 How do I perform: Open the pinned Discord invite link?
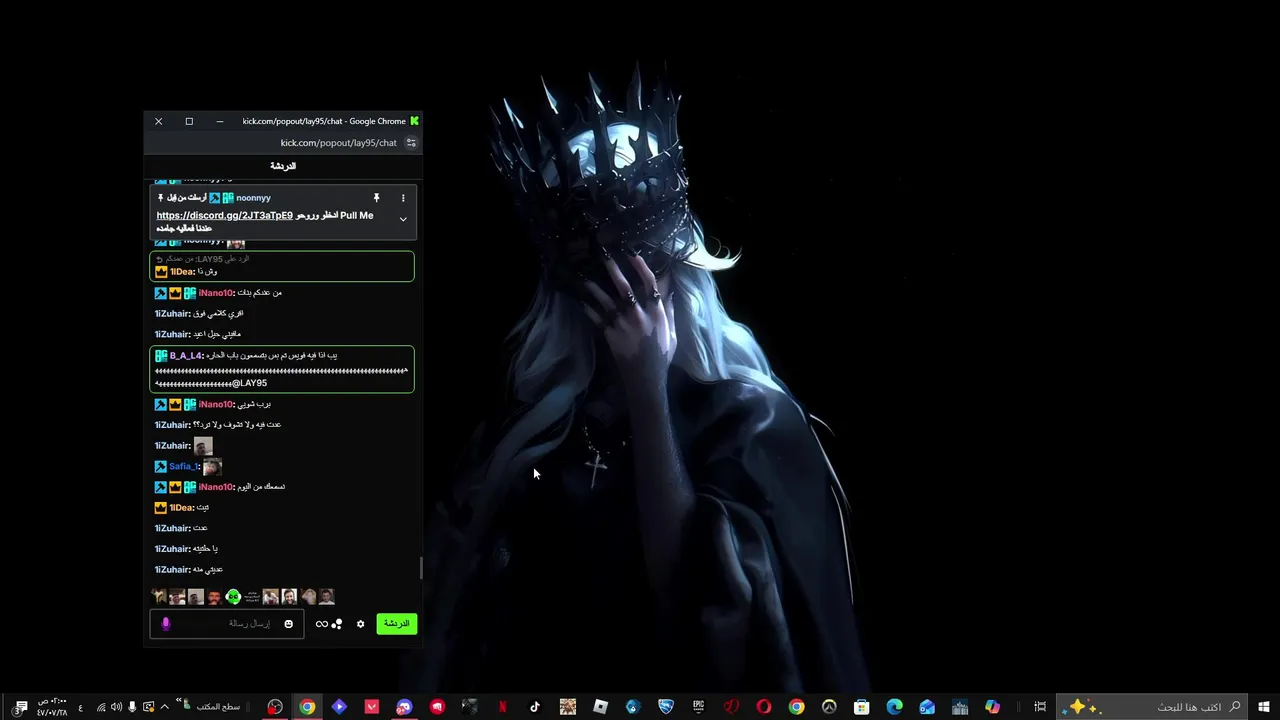(225, 215)
